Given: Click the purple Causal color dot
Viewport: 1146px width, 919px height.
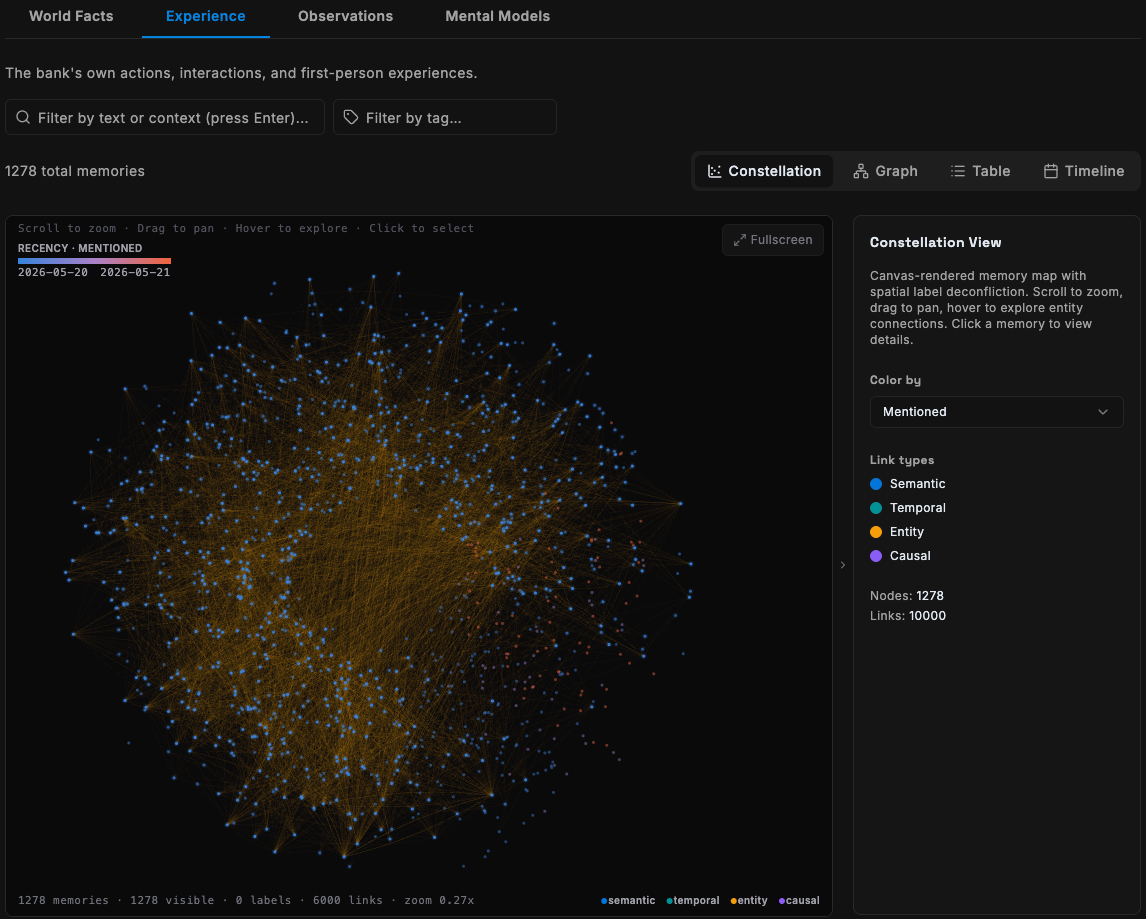Looking at the screenshot, I should (876, 556).
